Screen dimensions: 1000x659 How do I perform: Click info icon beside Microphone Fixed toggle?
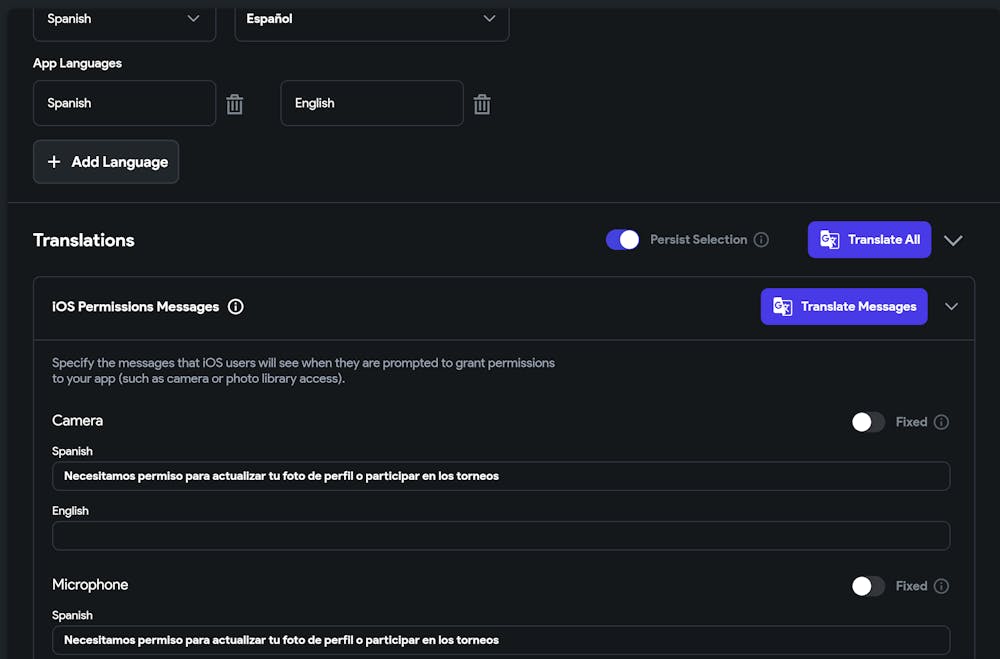coord(941,586)
